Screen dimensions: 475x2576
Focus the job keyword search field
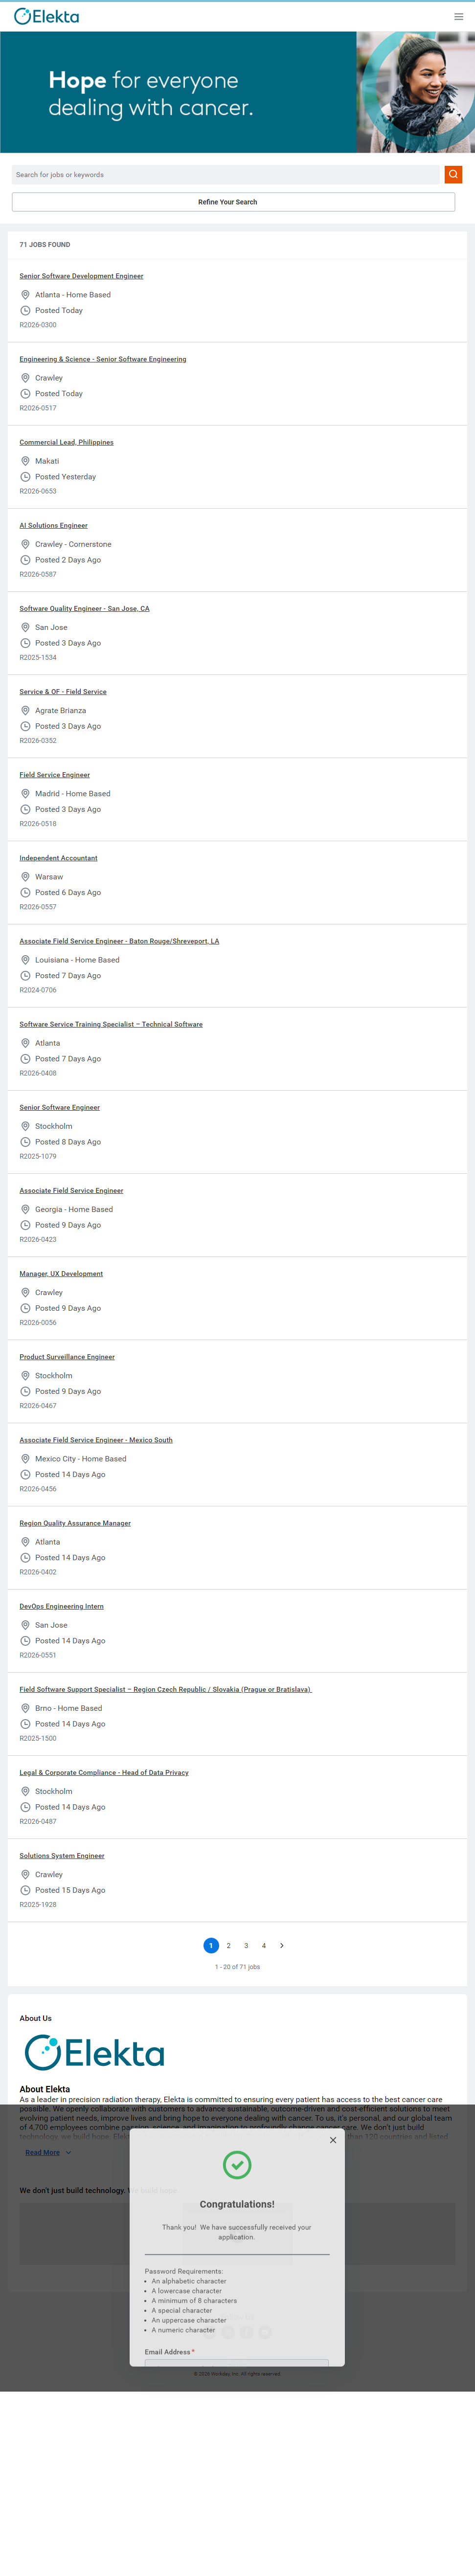pyautogui.click(x=225, y=174)
